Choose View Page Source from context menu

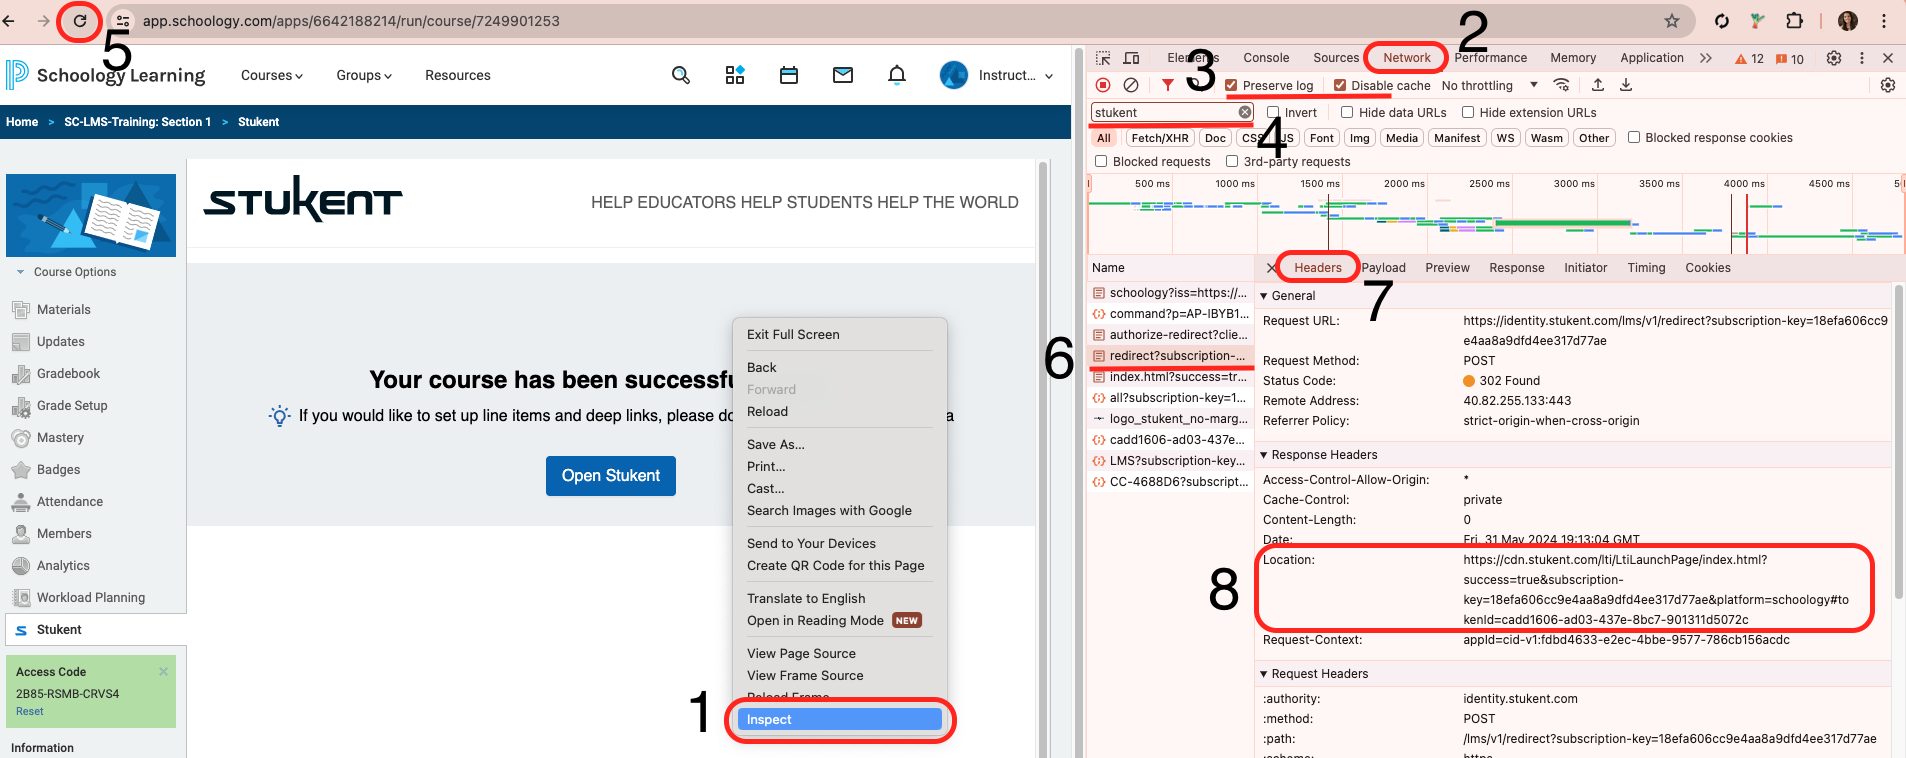(x=801, y=653)
